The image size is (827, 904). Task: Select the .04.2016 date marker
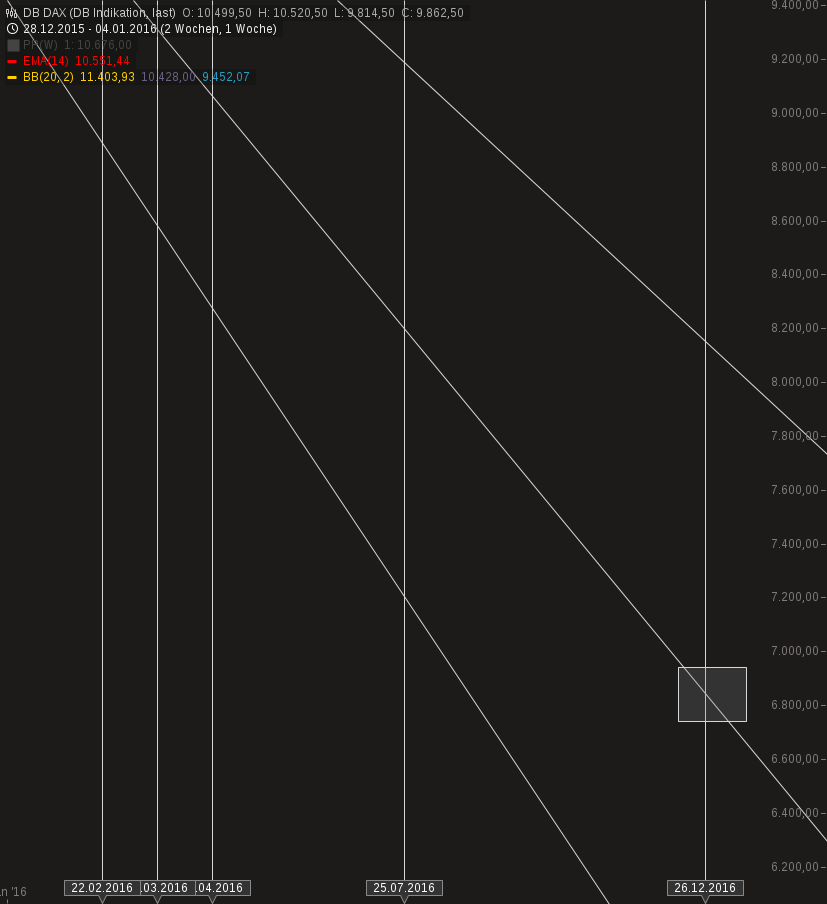(222, 888)
